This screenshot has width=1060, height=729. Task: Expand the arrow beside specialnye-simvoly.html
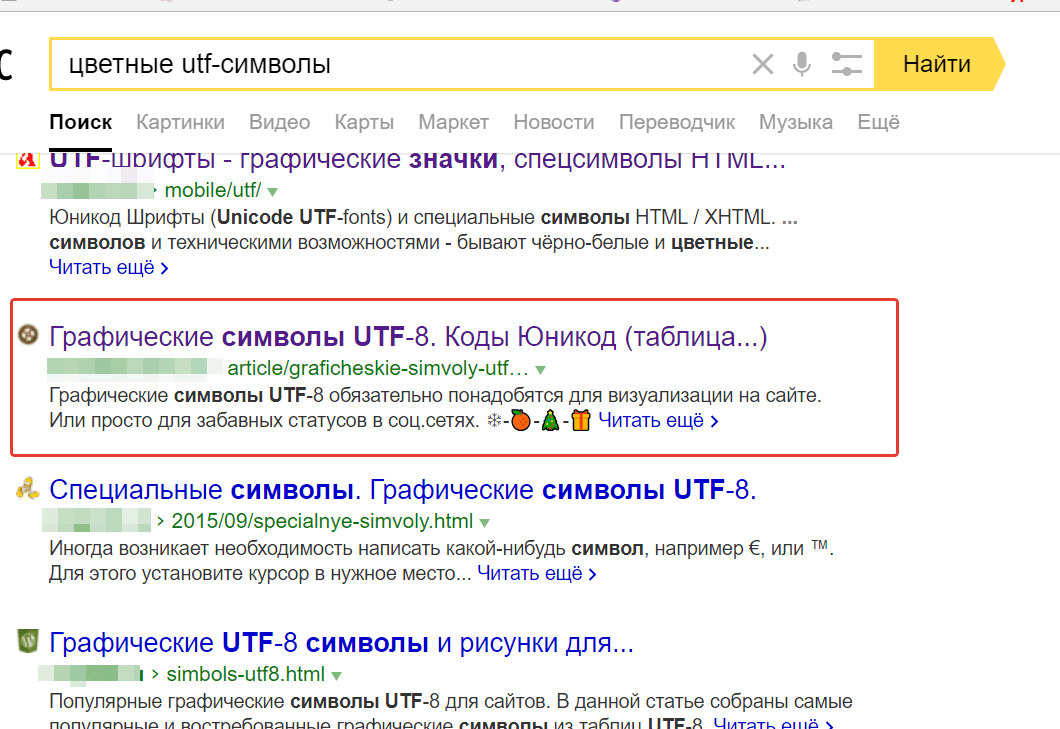485,523
